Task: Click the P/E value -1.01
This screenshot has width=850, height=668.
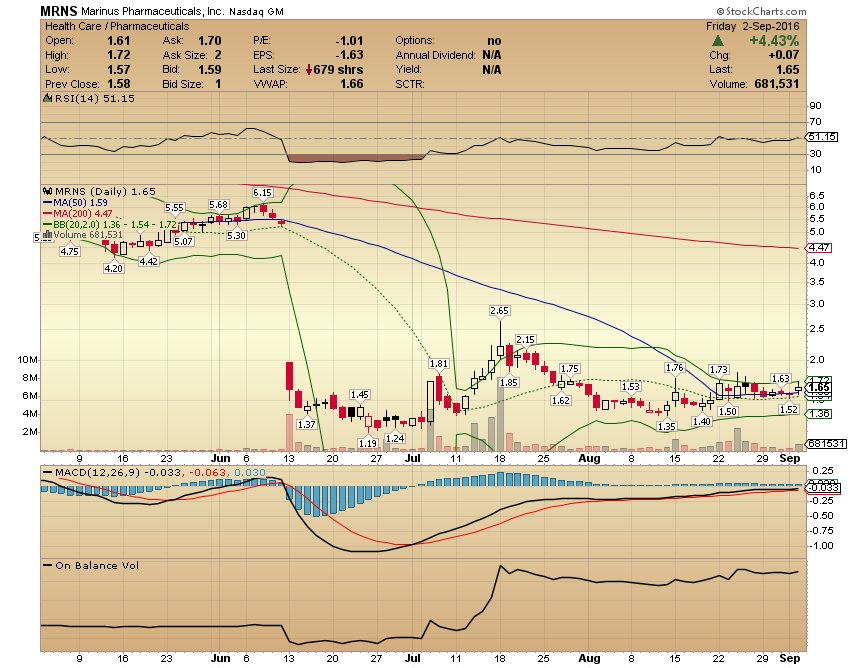Action: [x=349, y=41]
